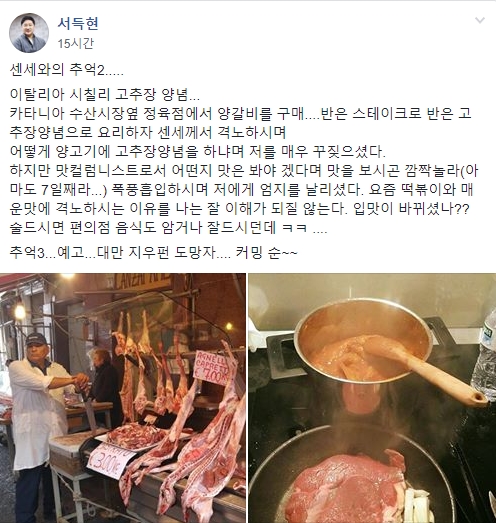Click the line starting 술드시면 편의점 음식도
Image resolution: width=496 pixels, height=523 pixels.
[168, 228]
